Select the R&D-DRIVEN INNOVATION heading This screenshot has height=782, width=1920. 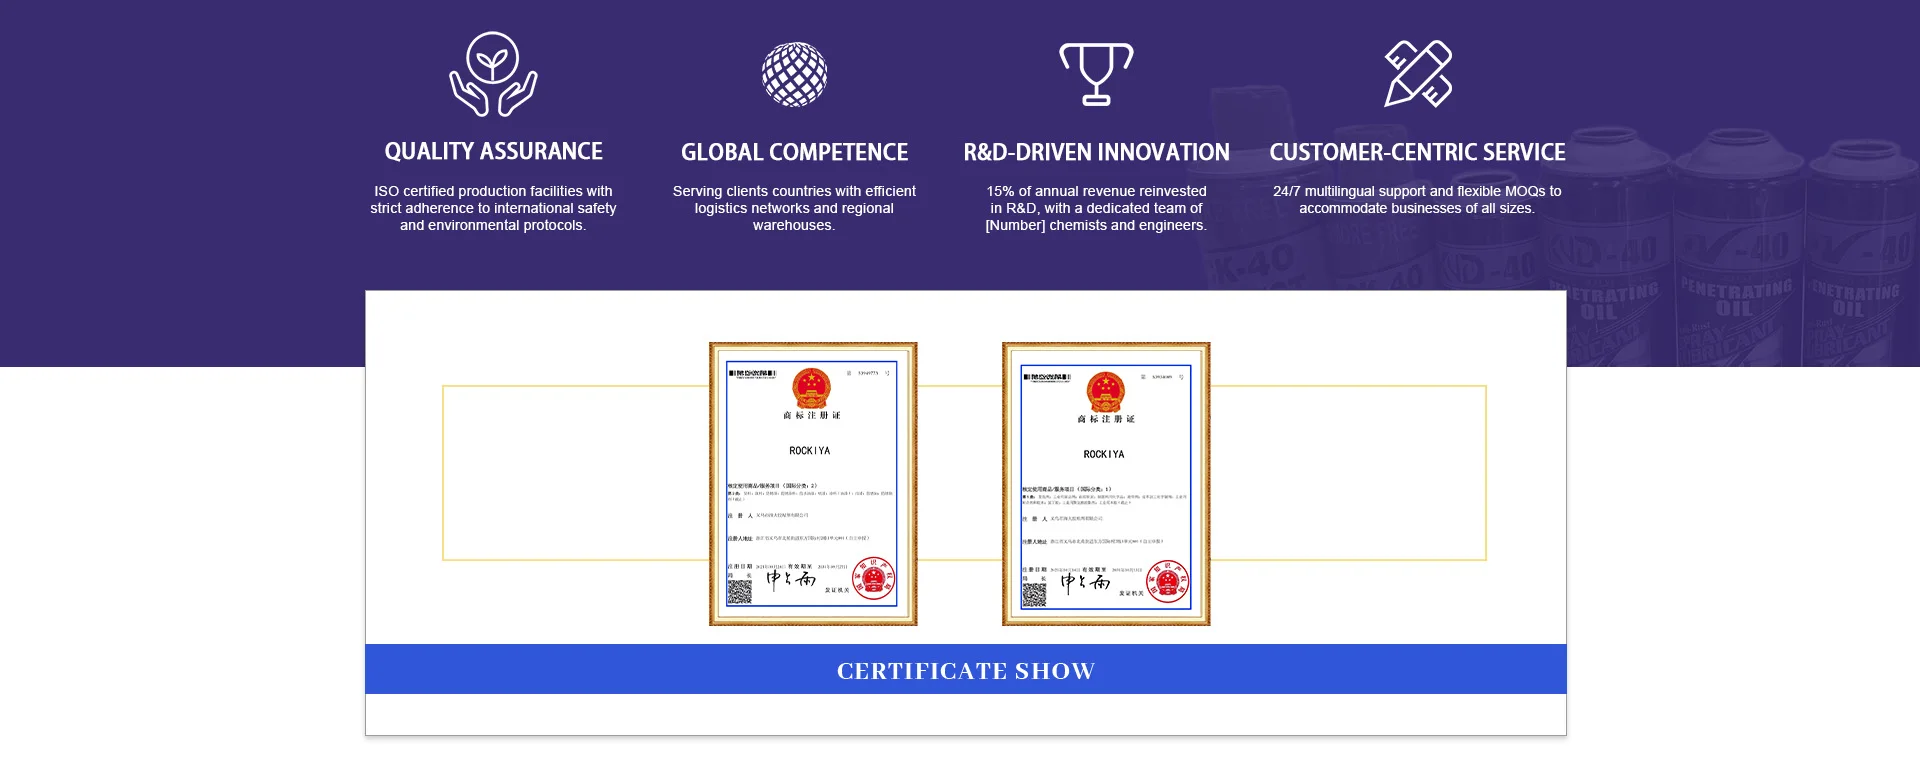click(x=1096, y=153)
